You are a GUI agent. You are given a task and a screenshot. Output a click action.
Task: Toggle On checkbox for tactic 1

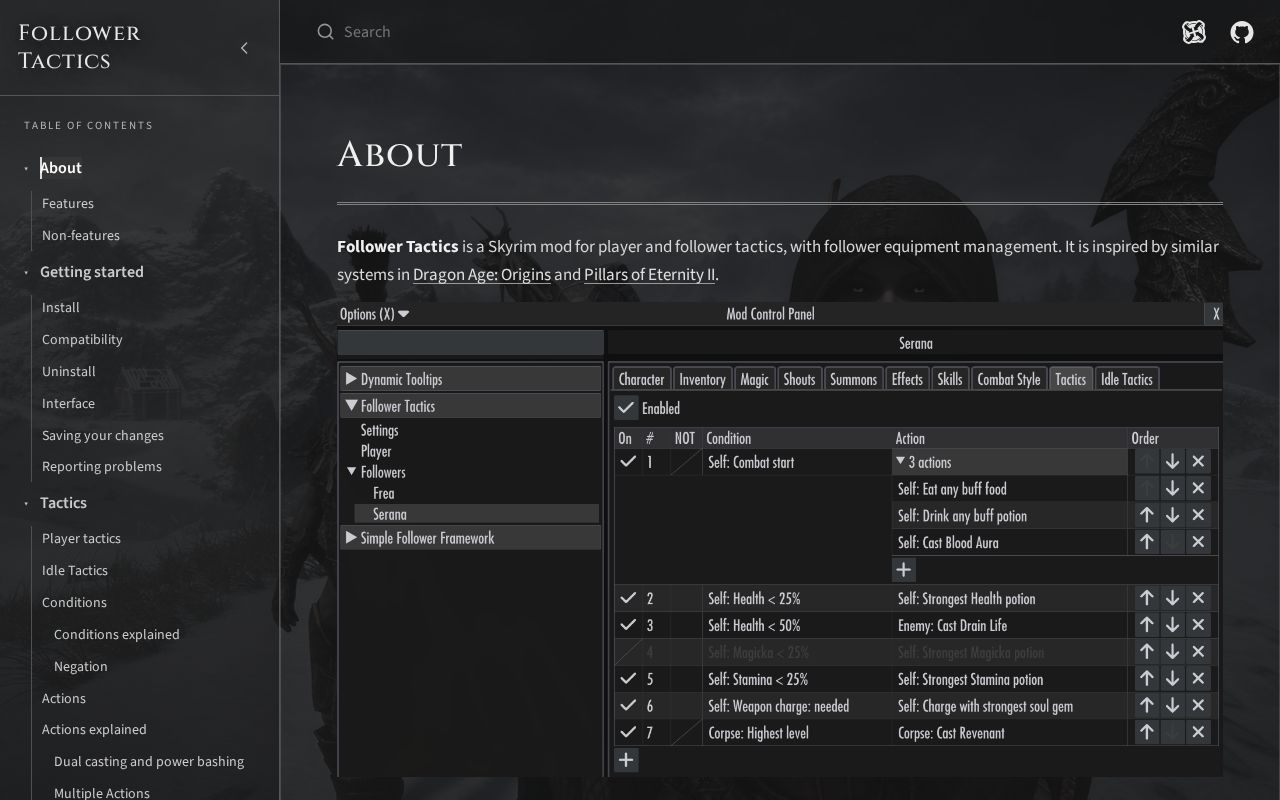628,461
